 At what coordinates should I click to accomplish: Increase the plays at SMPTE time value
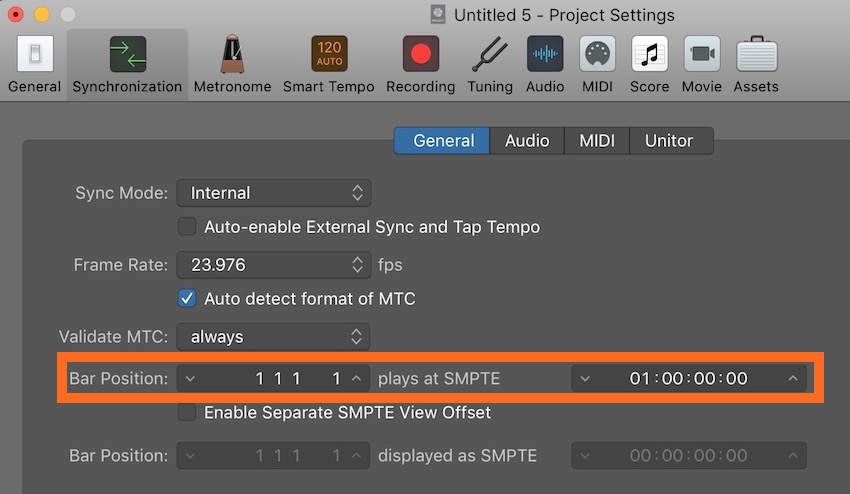[x=793, y=379]
